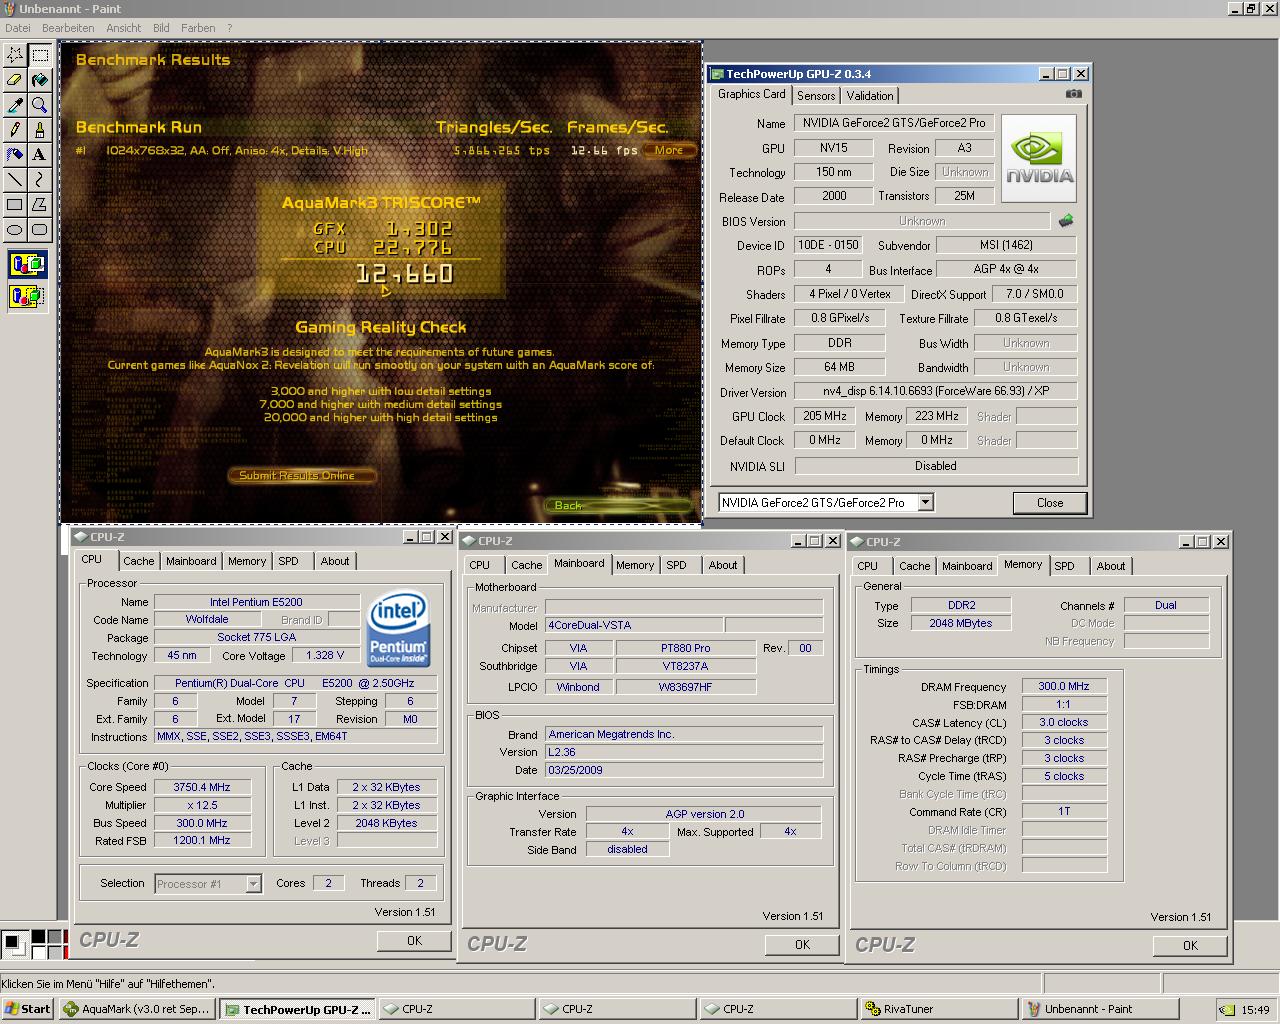
Task: Open SPD tab in the Mainboard CPU-Z window
Action: point(676,565)
